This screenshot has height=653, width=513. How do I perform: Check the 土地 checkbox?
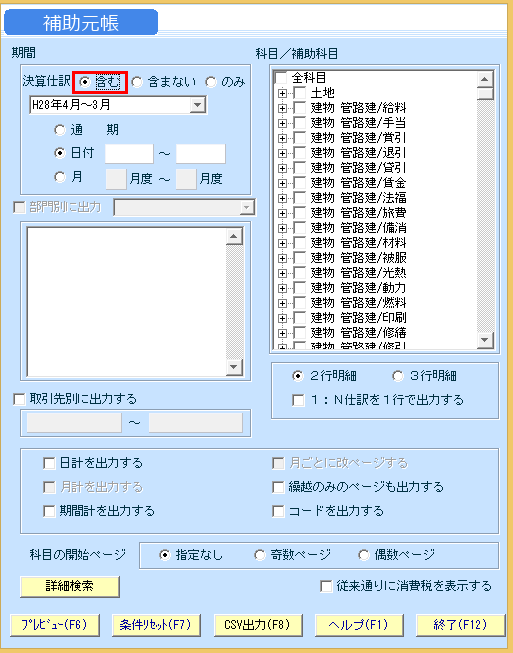pos(300,93)
